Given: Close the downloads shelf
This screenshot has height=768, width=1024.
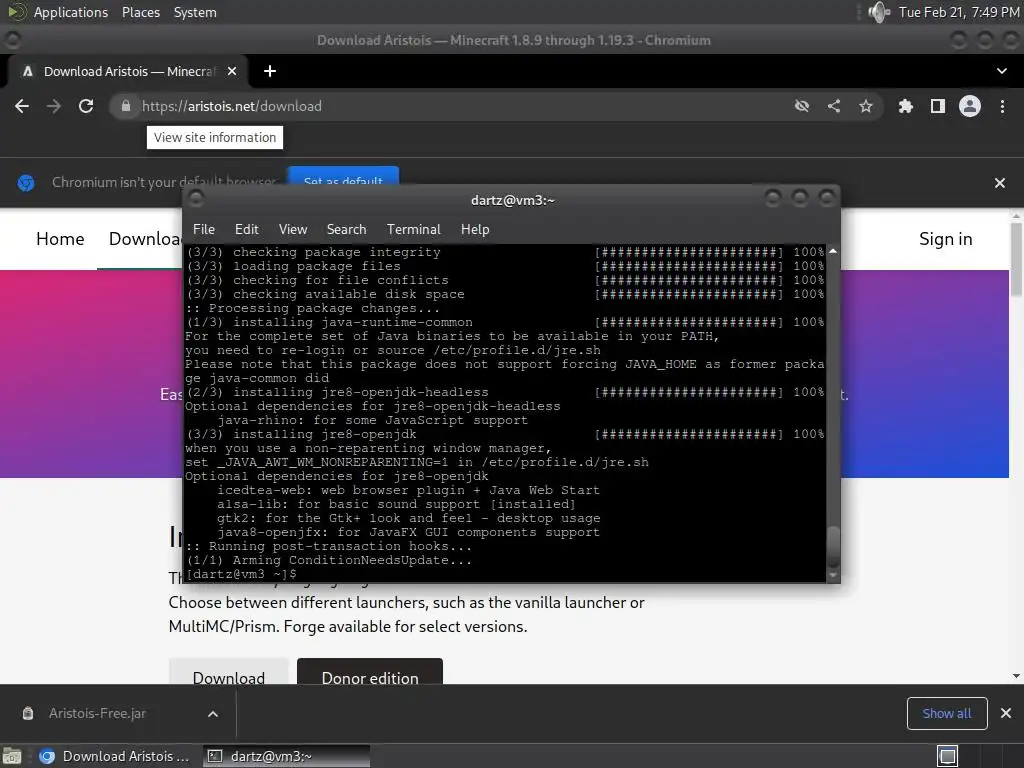Looking at the screenshot, I should (1006, 714).
